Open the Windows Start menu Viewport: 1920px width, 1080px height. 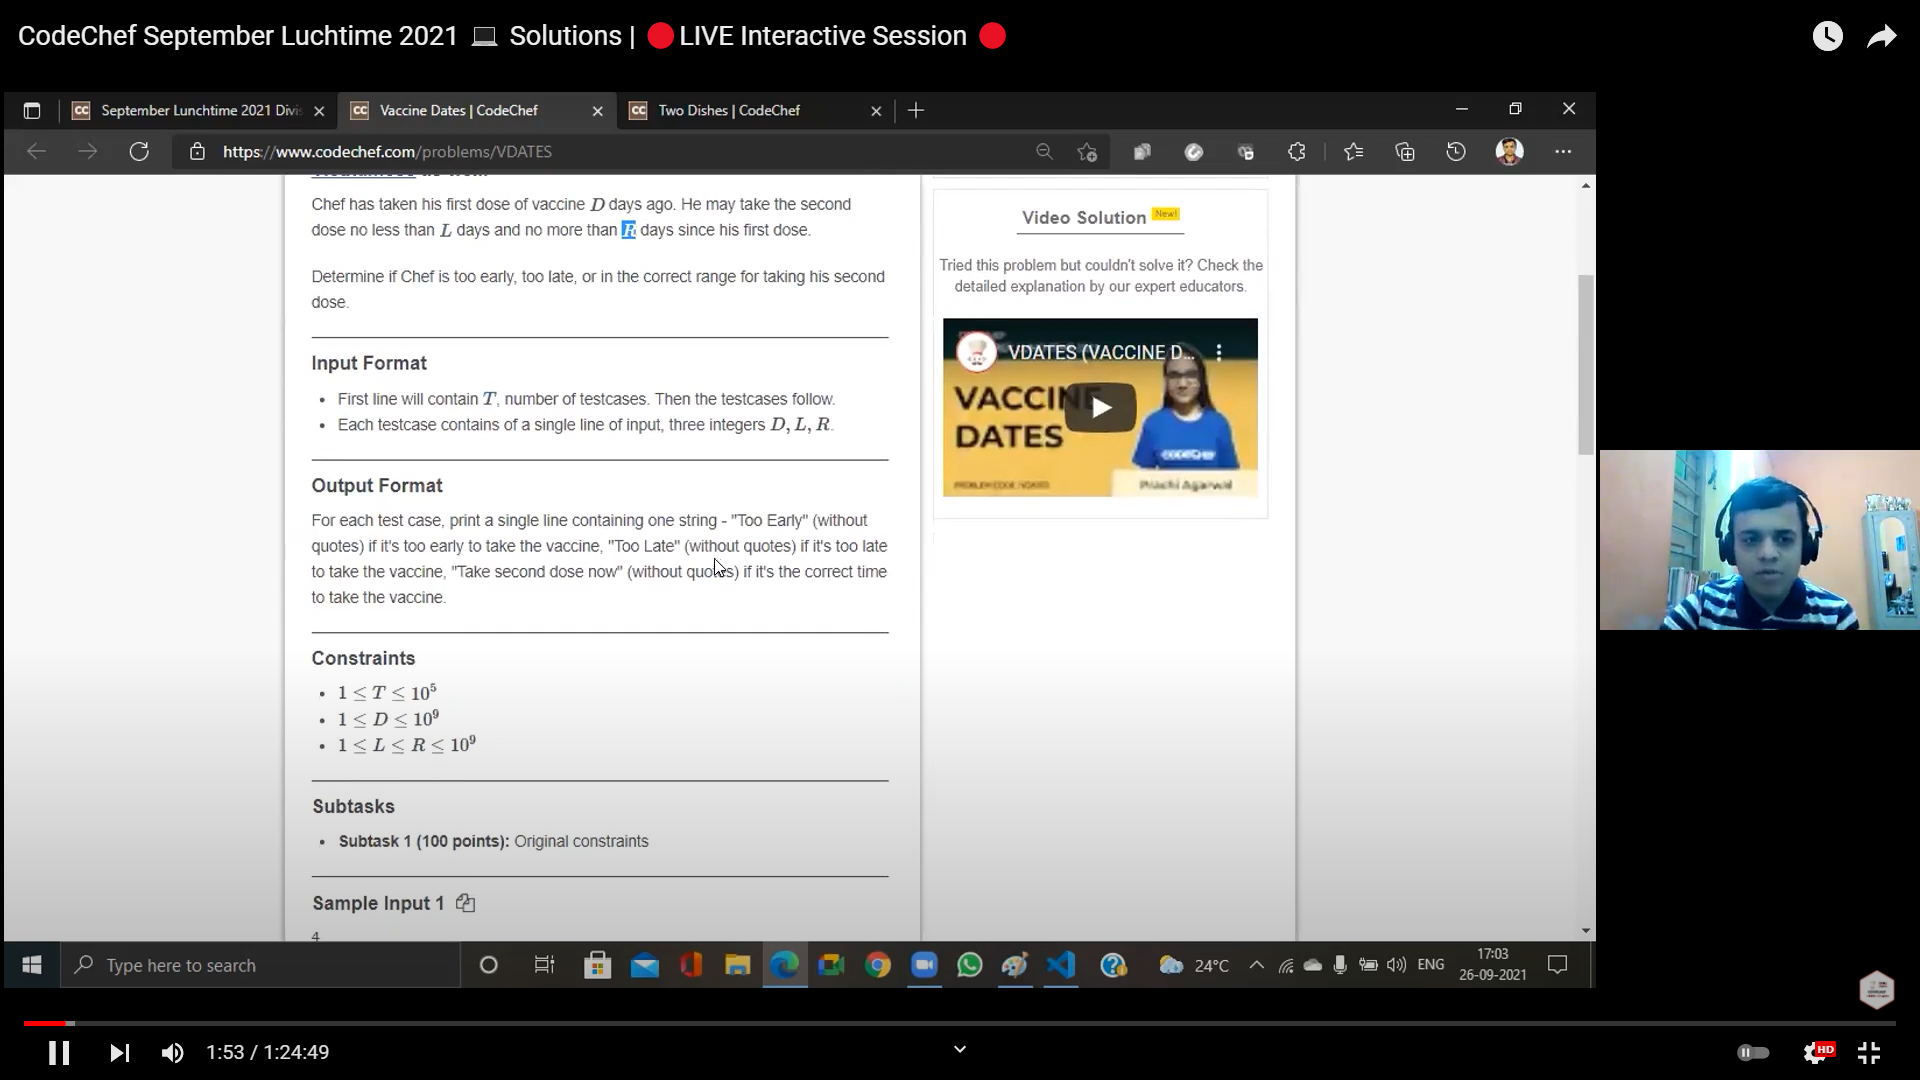(x=31, y=965)
